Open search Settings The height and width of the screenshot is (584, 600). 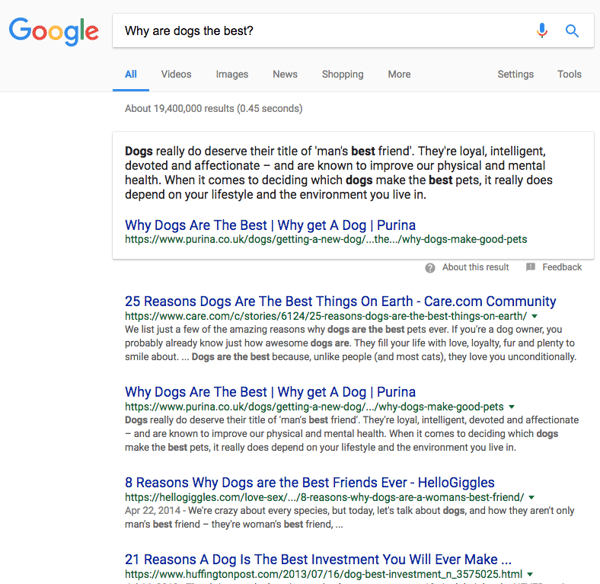pyautogui.click(x=515, y=74)
